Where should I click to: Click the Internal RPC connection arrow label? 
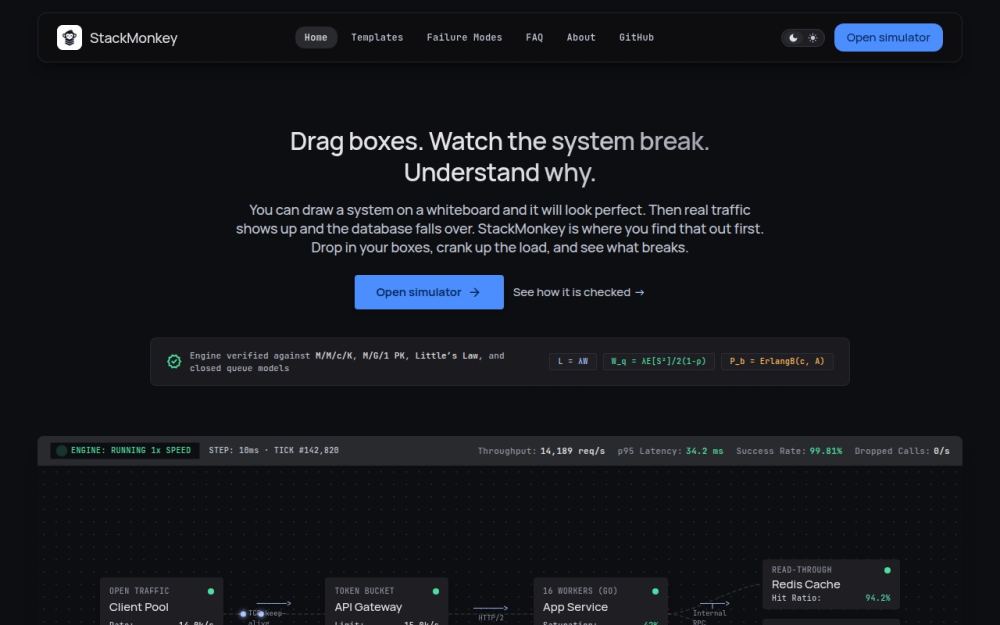[x=709, y=617]
